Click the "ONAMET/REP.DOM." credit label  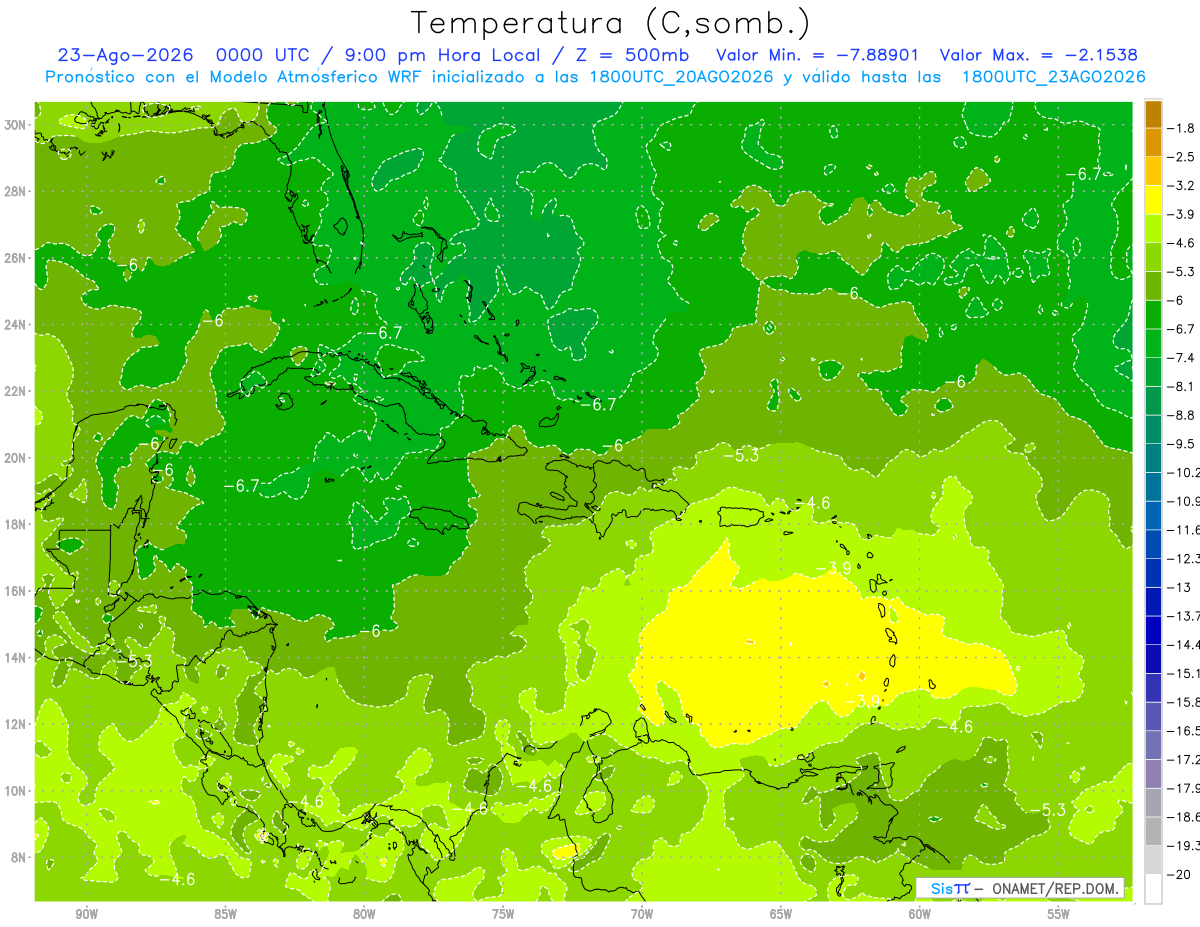click(1056, 888)
